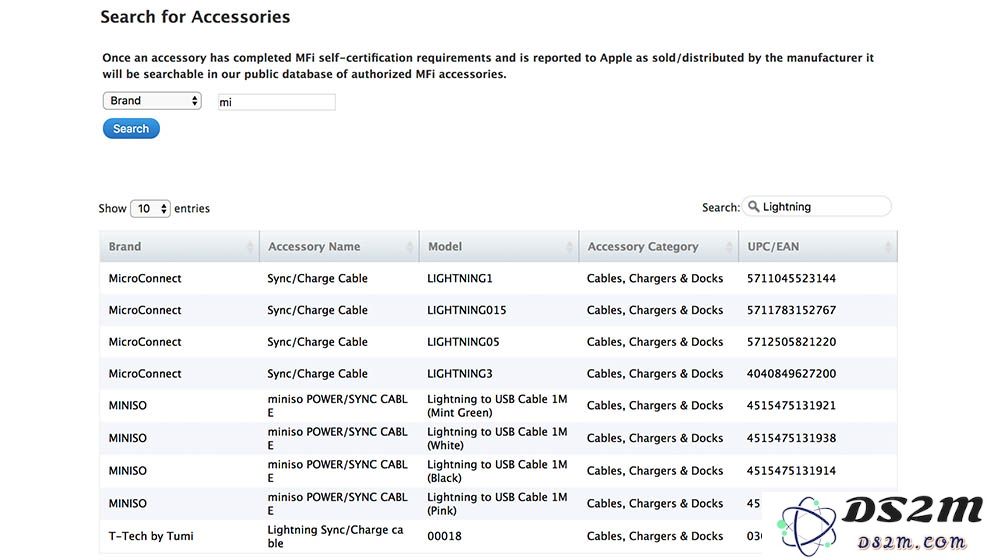Click model "Lightning to USB Cable 1M (Pink)"
The height and width of the screenshot is (560, 1000).
coord(497,503)
